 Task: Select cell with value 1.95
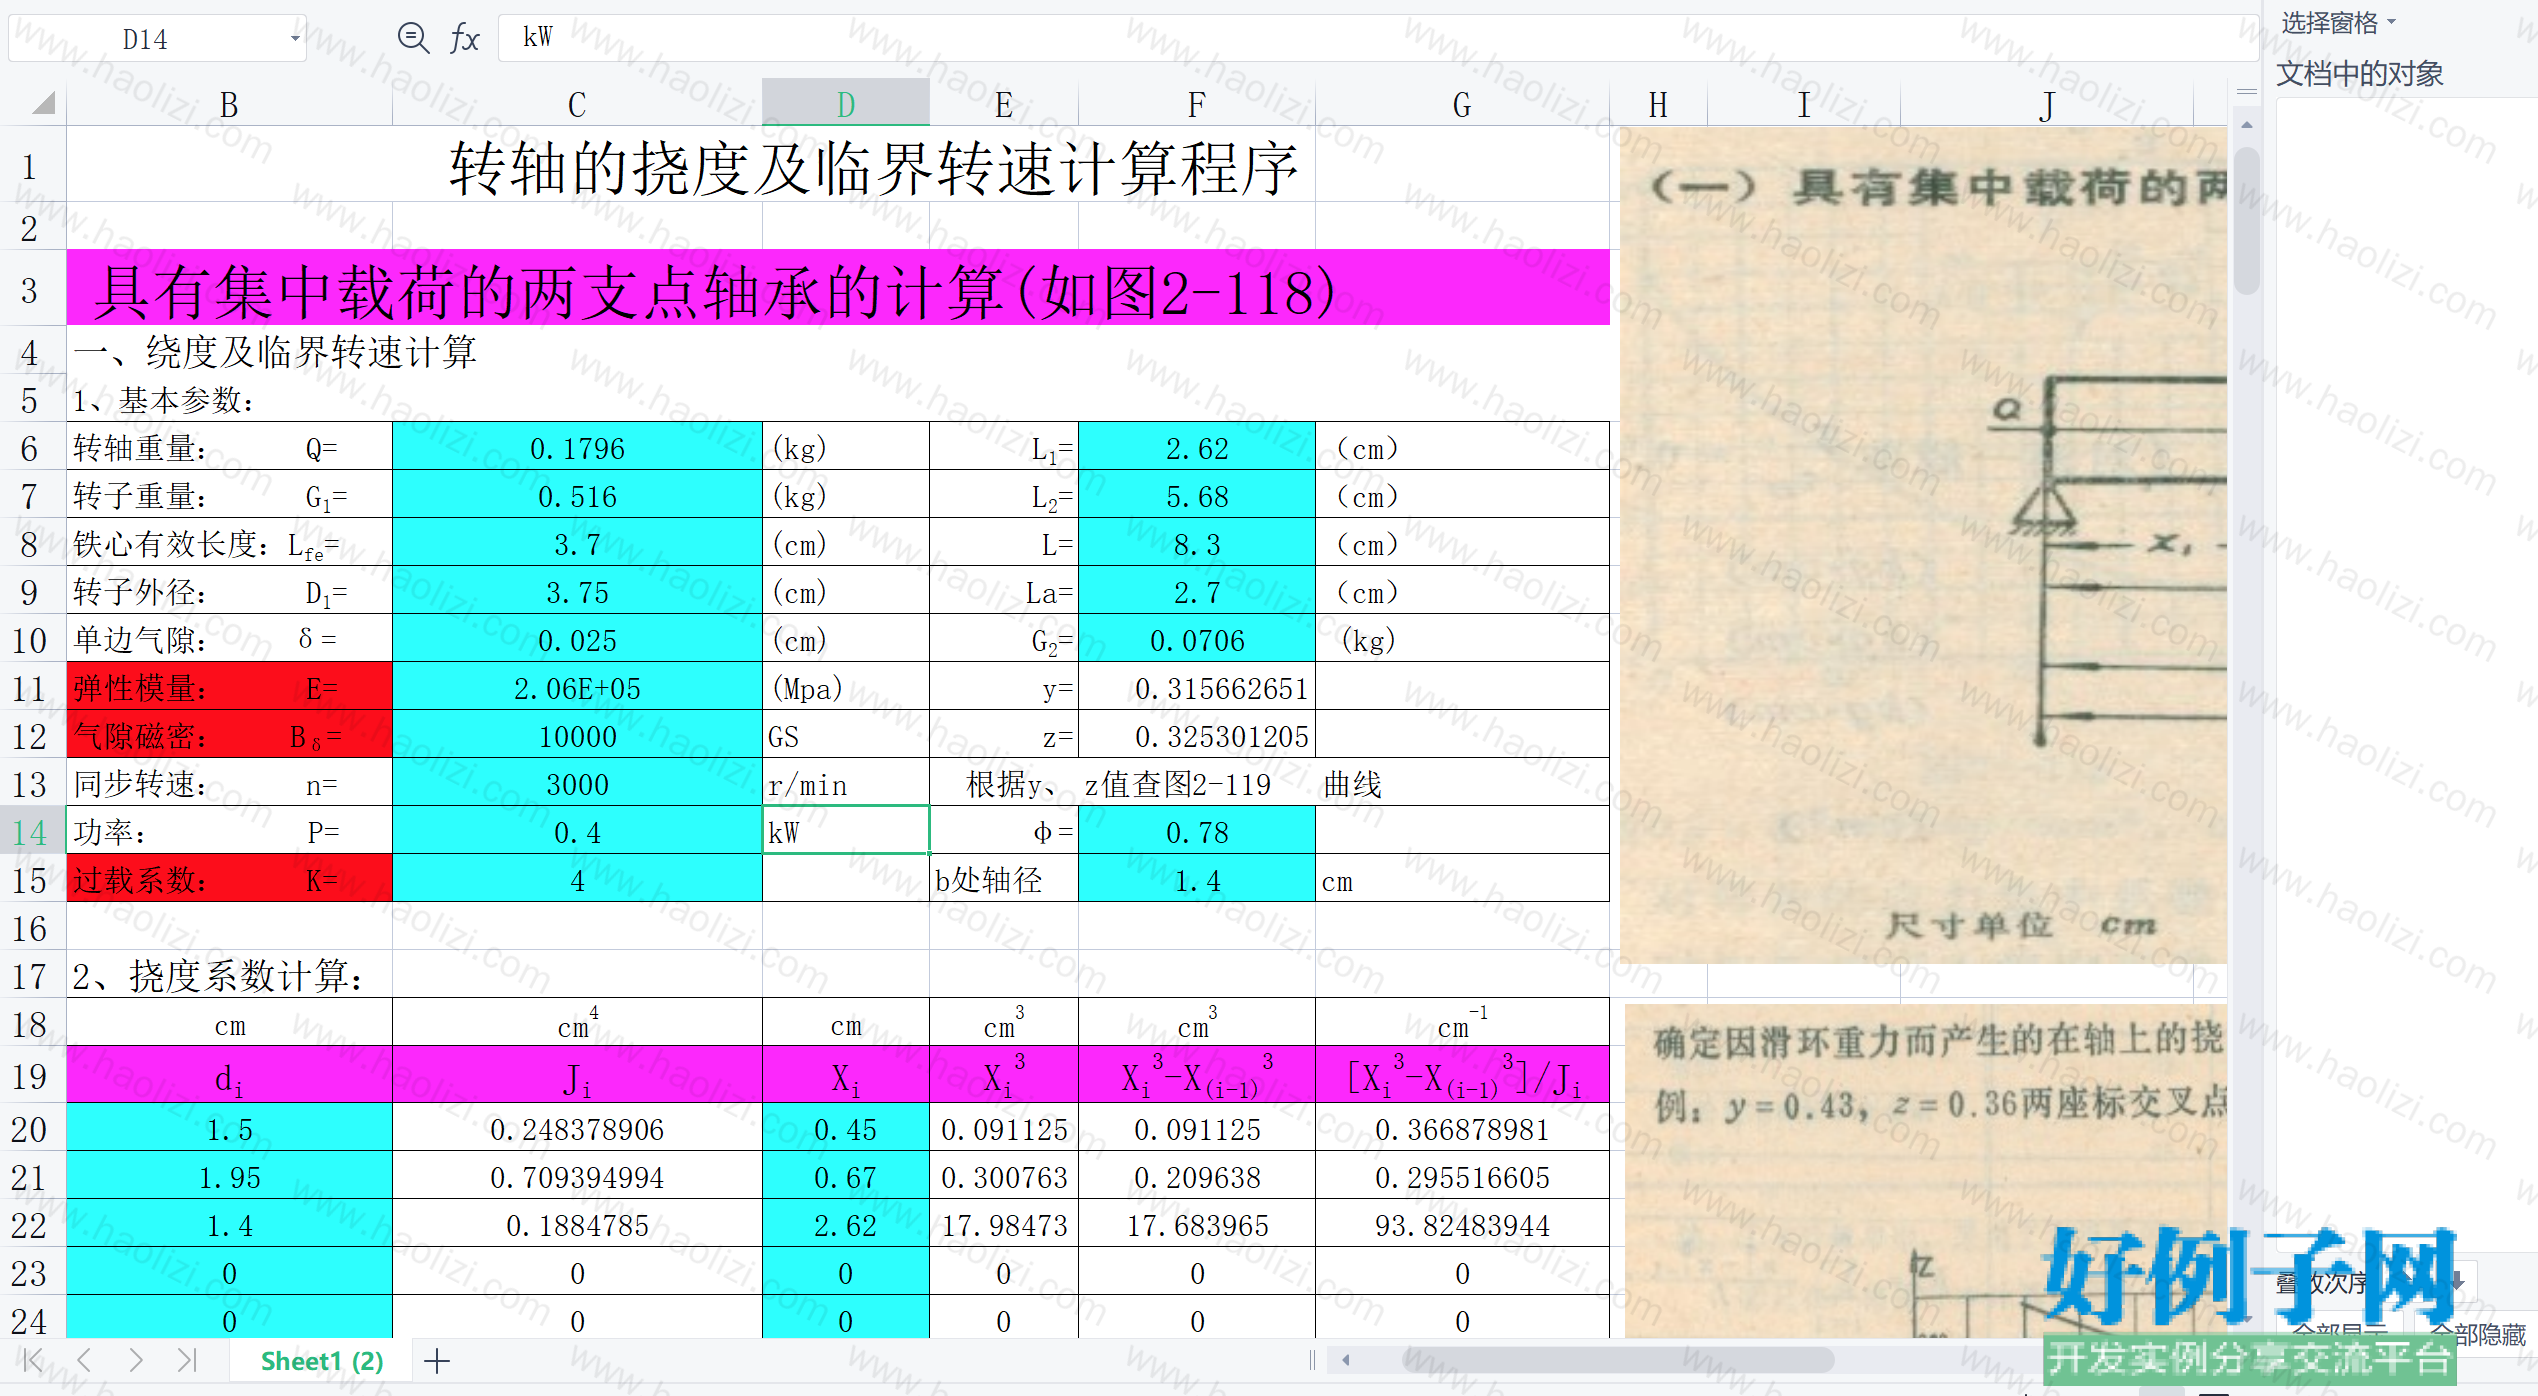click(229, 1176)
